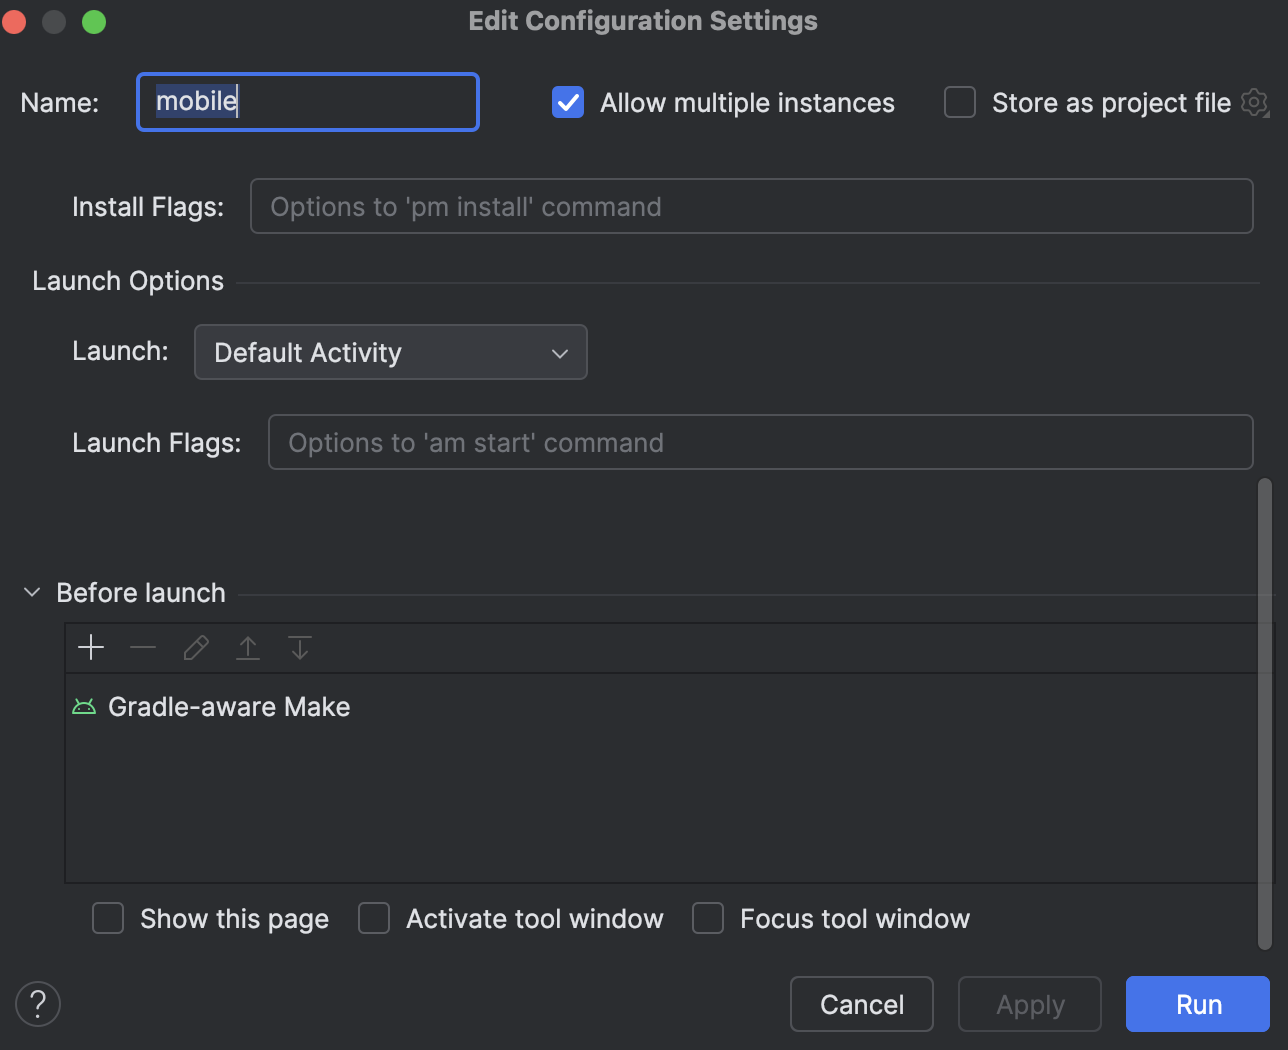Check the Show this page option

coord(108,918)
